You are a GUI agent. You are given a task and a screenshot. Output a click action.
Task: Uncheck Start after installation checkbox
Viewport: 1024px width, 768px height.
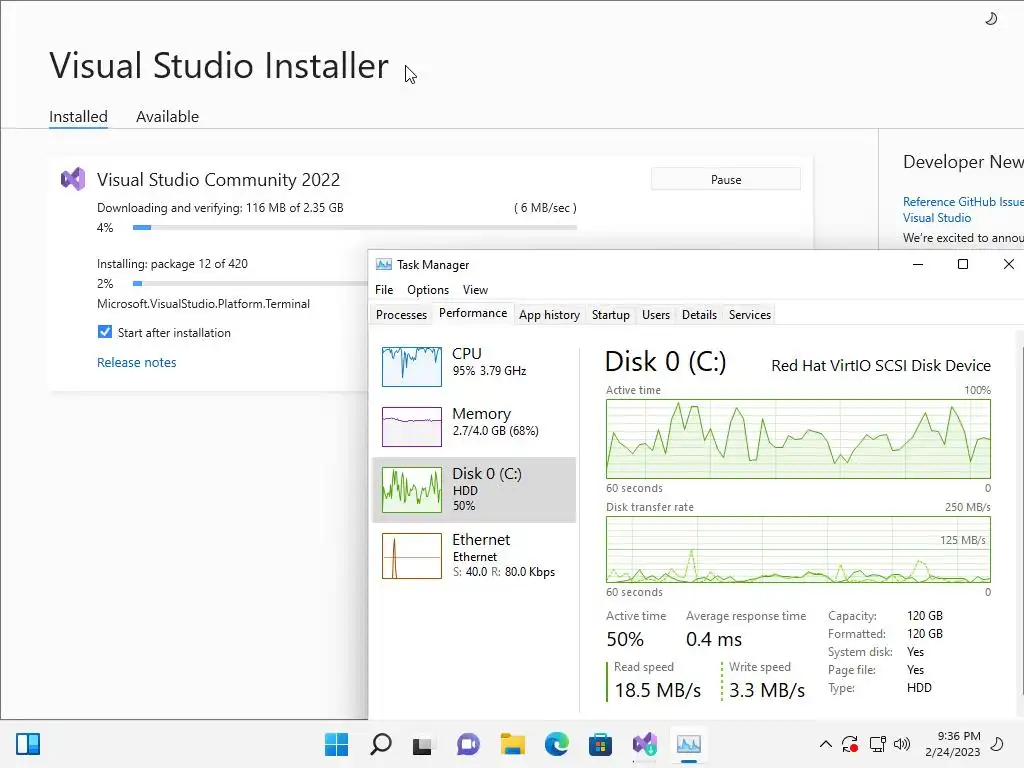(104, 332)
